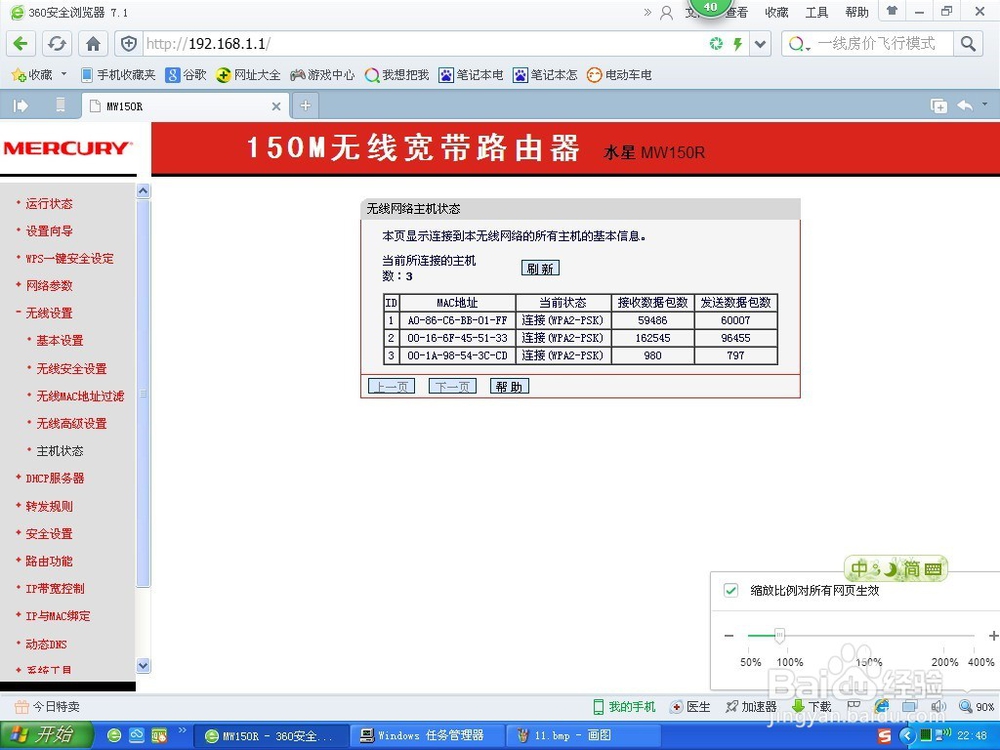This screenshot has width=1000, height=750.
Task: Expand IP与MAC绑定 menu section
Action: [58, 616]
